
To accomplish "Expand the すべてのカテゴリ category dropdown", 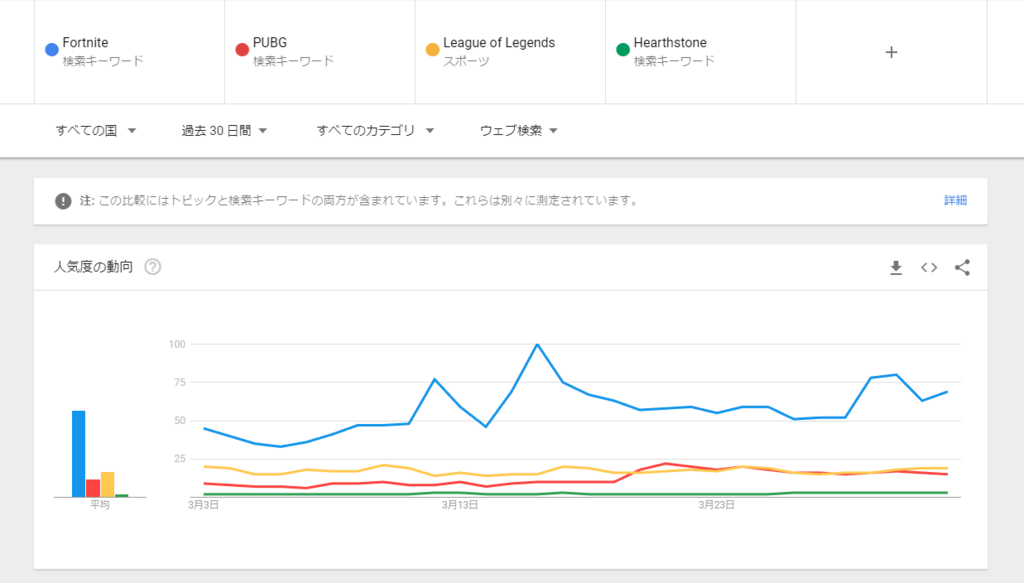I will tap(375, 131).
